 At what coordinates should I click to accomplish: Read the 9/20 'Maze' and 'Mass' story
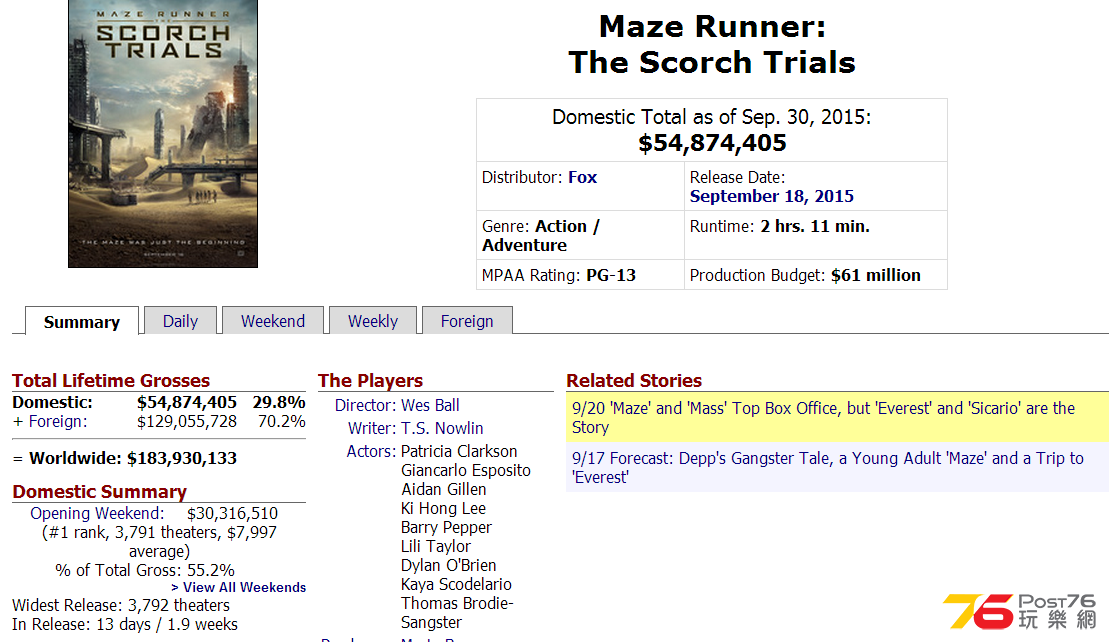tap(823, 418)
